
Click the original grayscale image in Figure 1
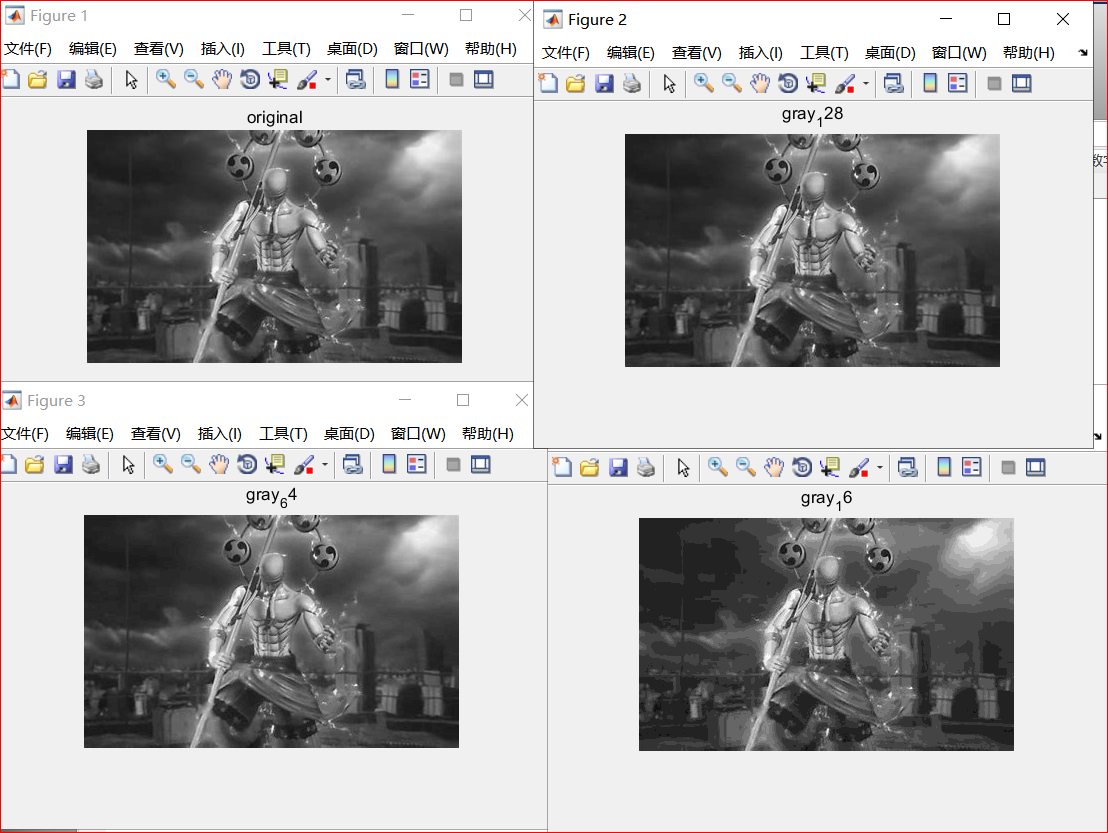(274, 247)
